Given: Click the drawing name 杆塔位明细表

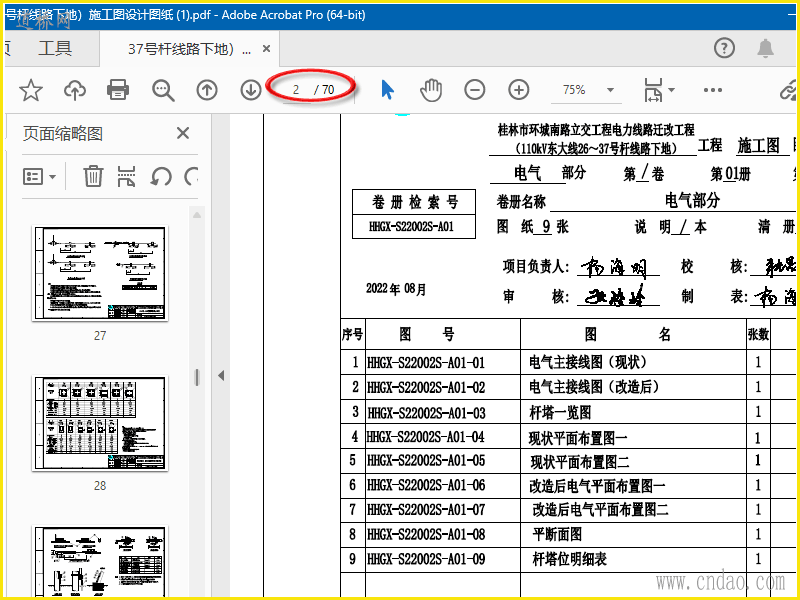Looking at the screenshot, I should coord(569,559).
